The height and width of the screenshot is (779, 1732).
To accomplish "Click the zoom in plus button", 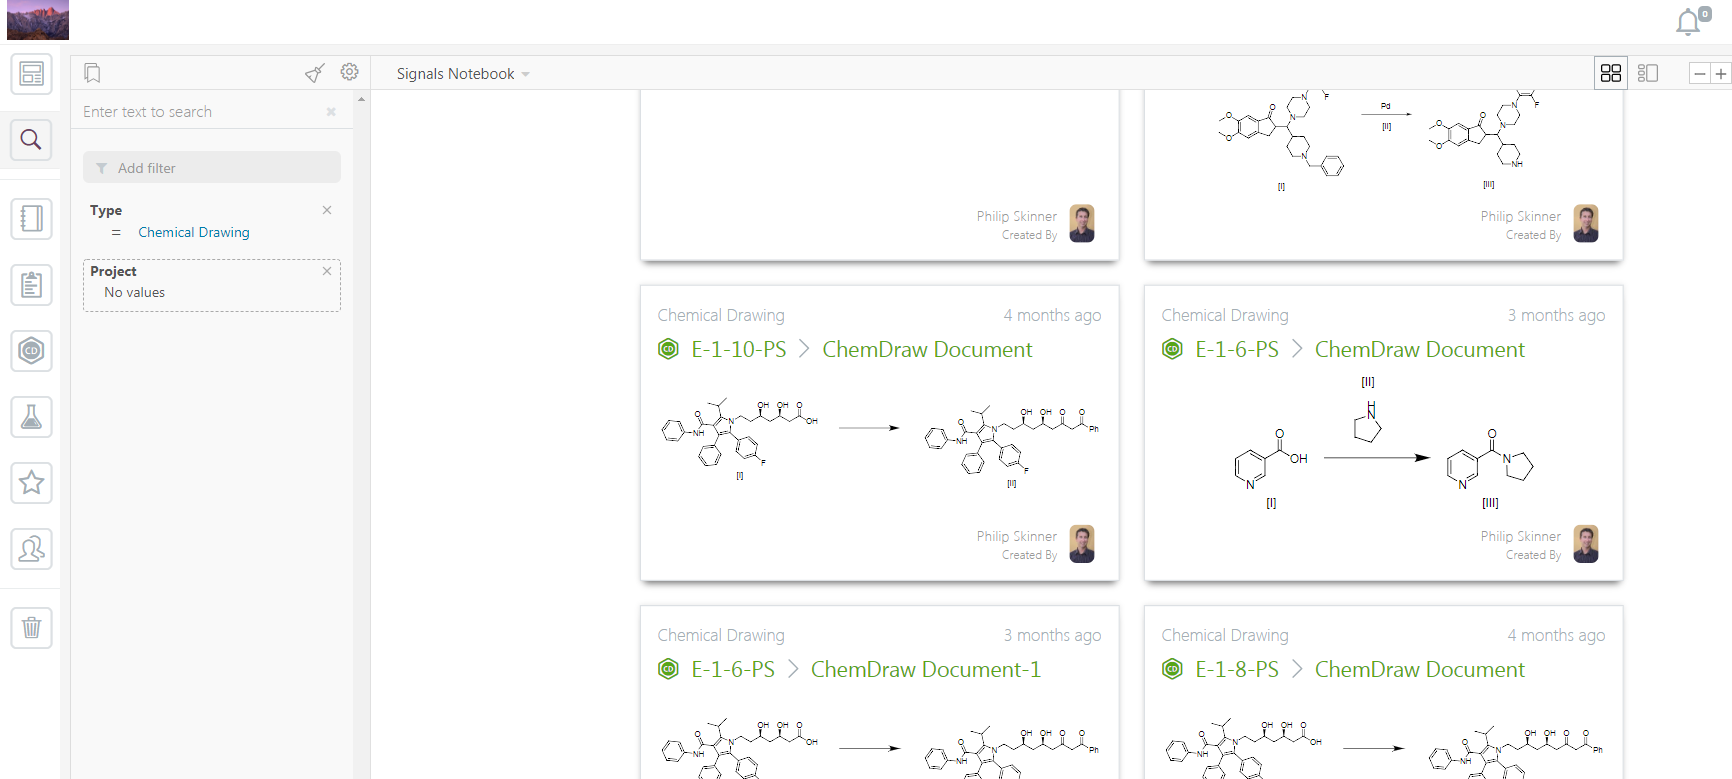I will click(x=1721, y=74).
